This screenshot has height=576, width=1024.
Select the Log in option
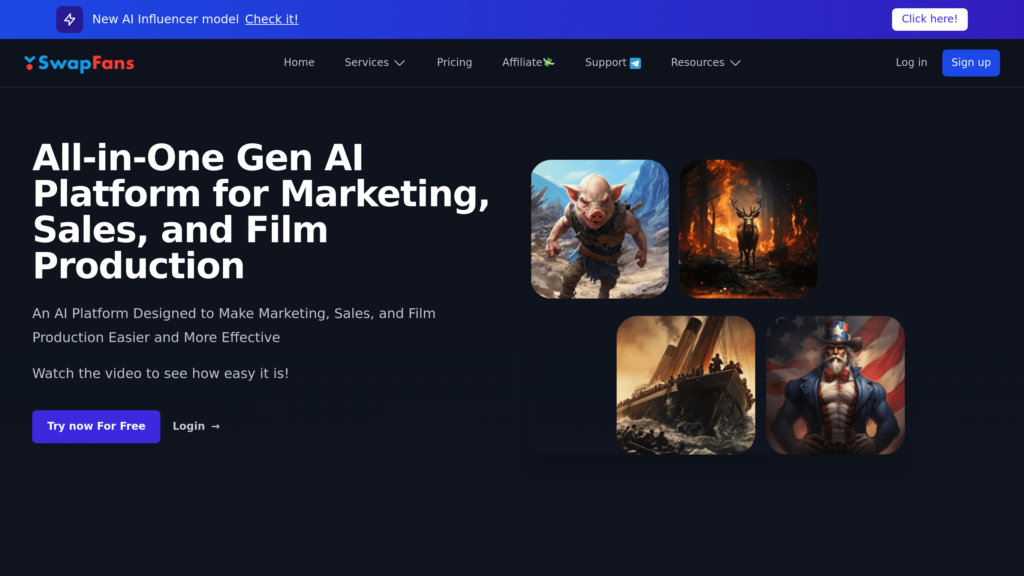tap(911, 62)
